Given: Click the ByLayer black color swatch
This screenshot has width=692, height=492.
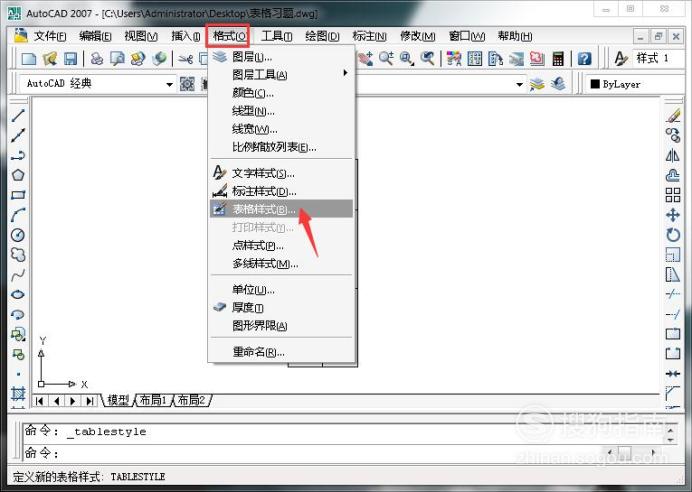Looking at the screenshot, I should point(595,84).
